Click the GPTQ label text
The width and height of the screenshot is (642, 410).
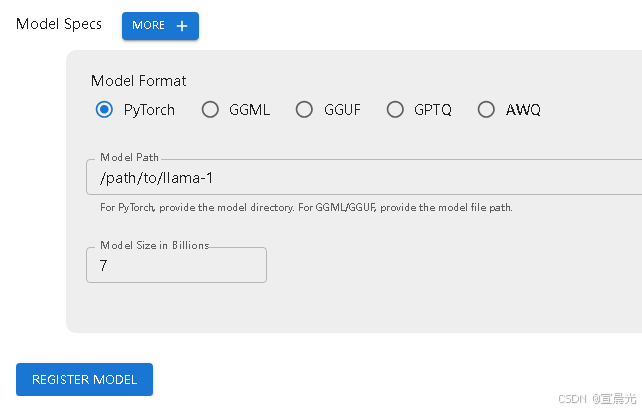click(x=433, y=110)
